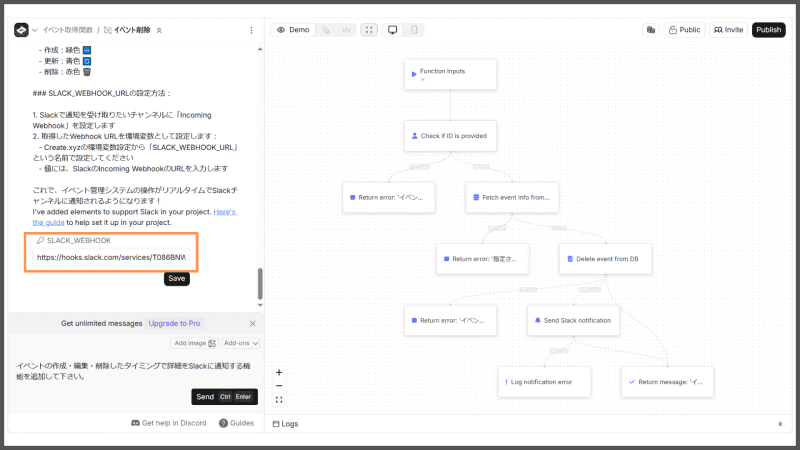Select the Send Slack notification node
Screen dimensions: 800x450
click(x=573, y=320)
